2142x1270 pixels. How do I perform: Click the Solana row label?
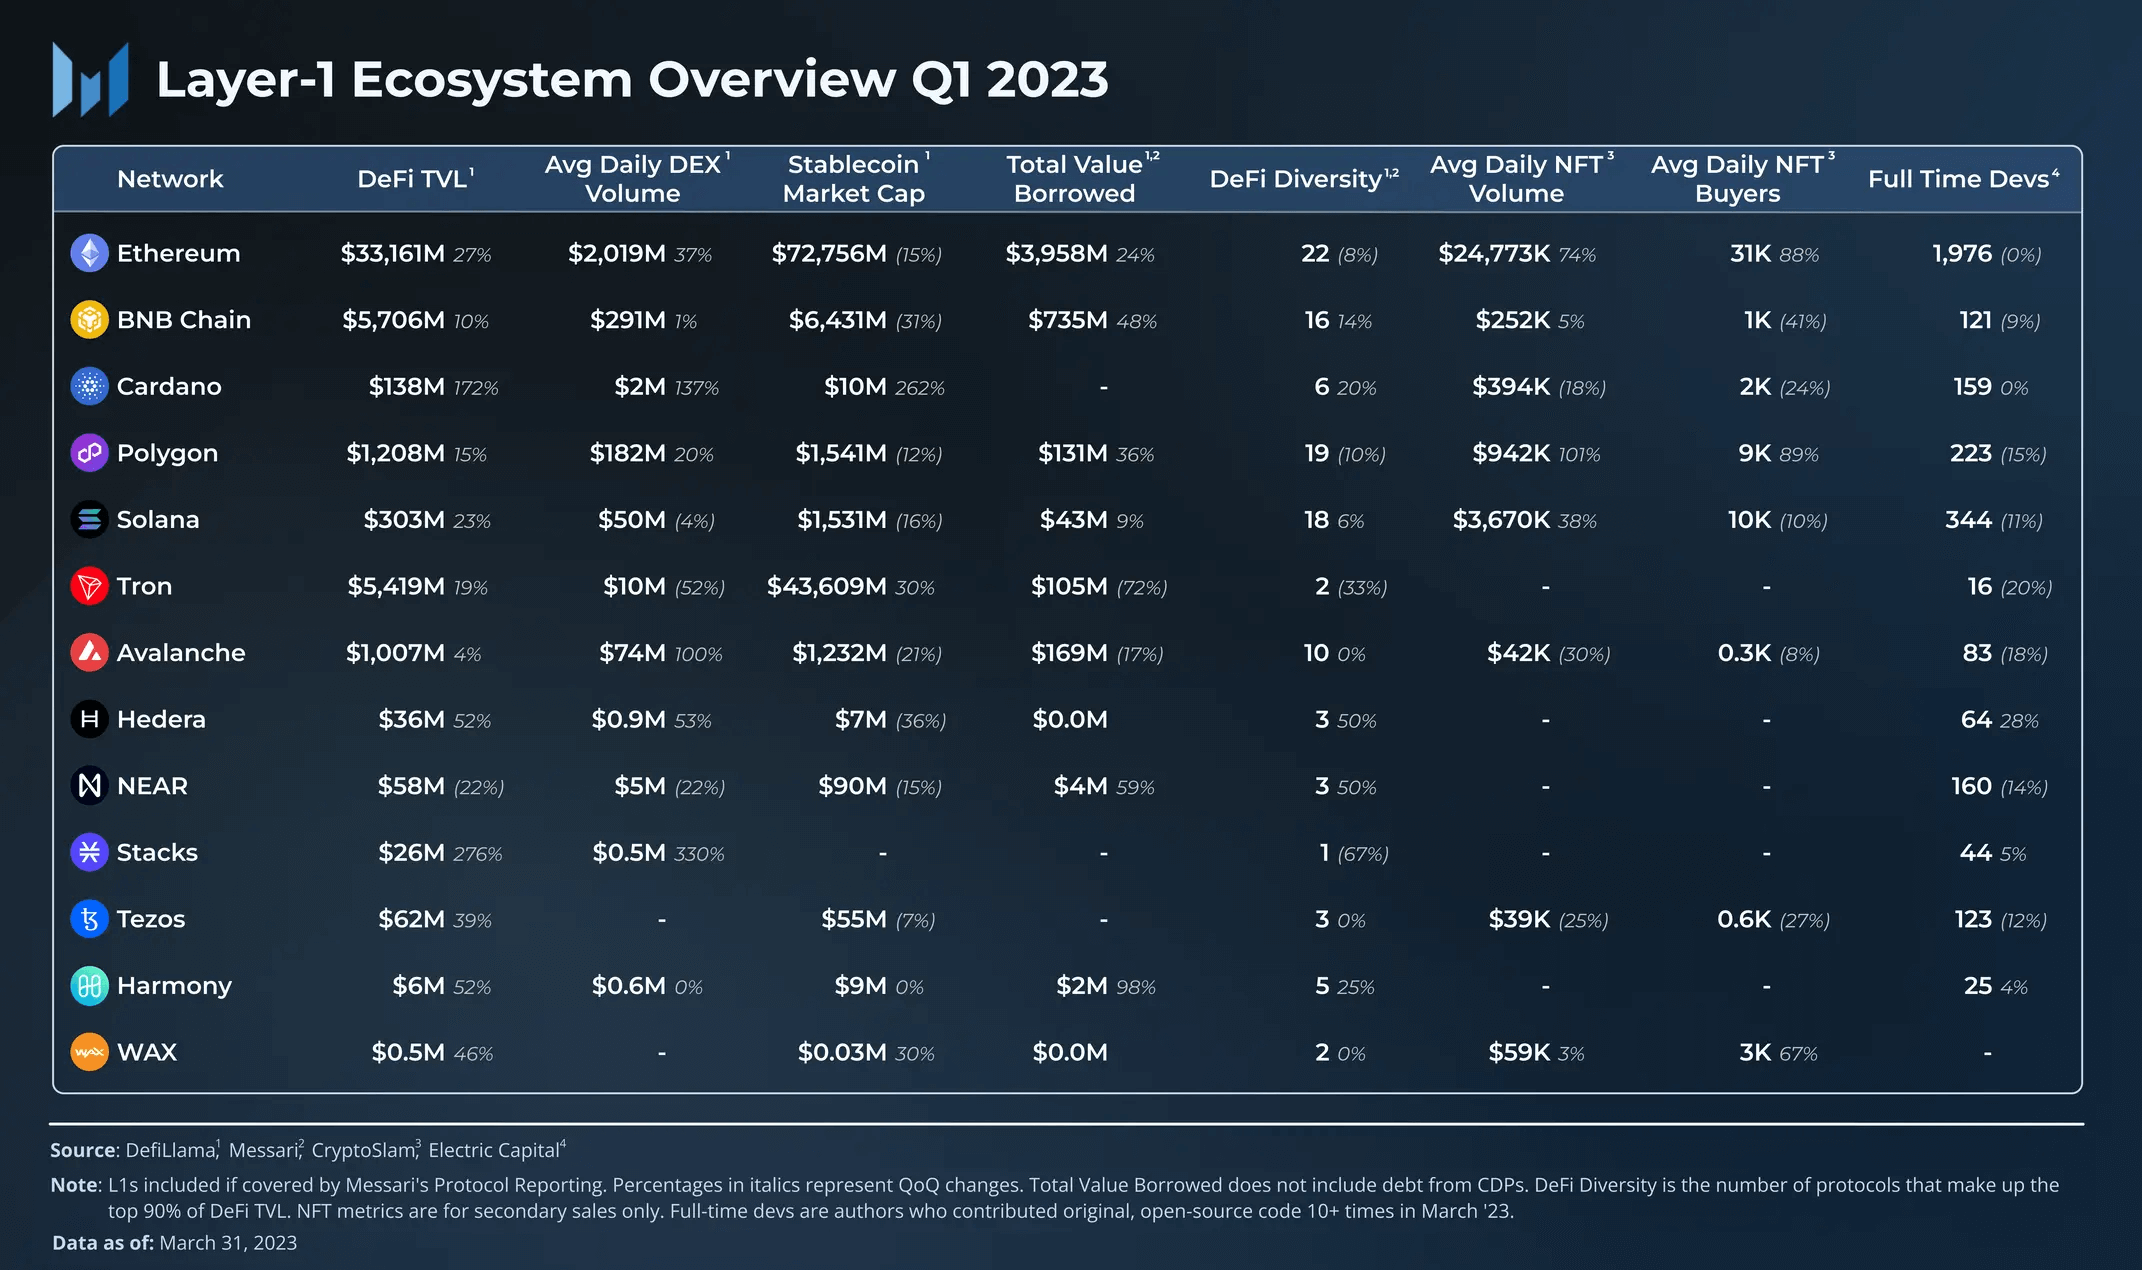[x=158, y=519]
